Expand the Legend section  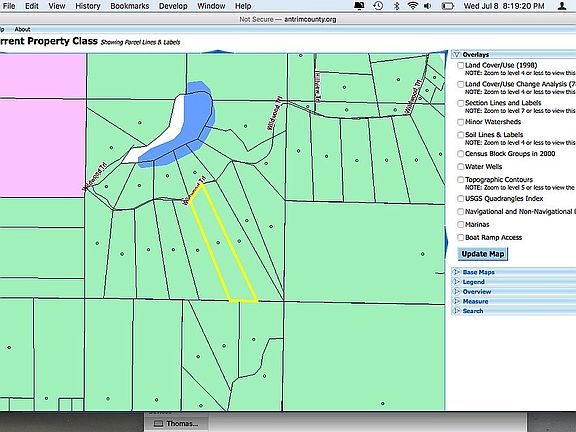(x=474, y=282)
